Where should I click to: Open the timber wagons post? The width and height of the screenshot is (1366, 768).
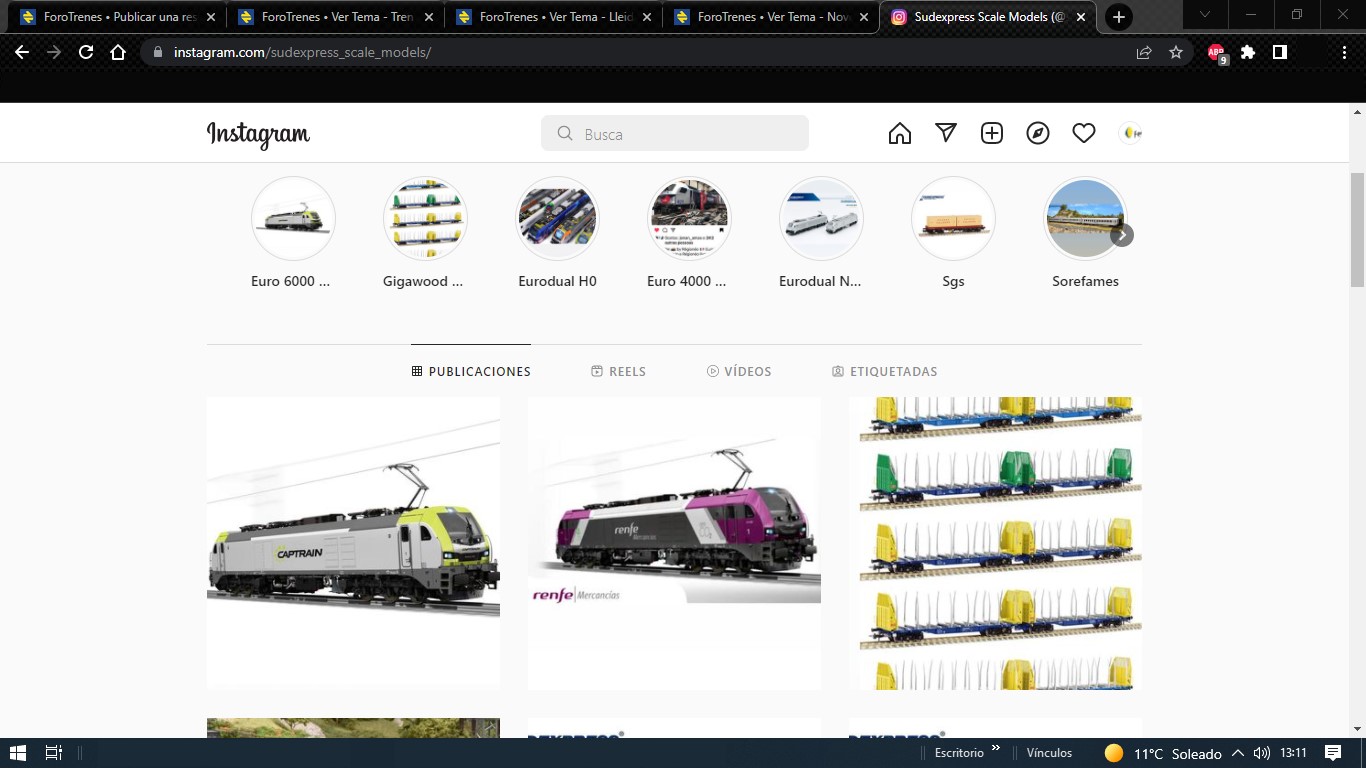coord(995,544)
